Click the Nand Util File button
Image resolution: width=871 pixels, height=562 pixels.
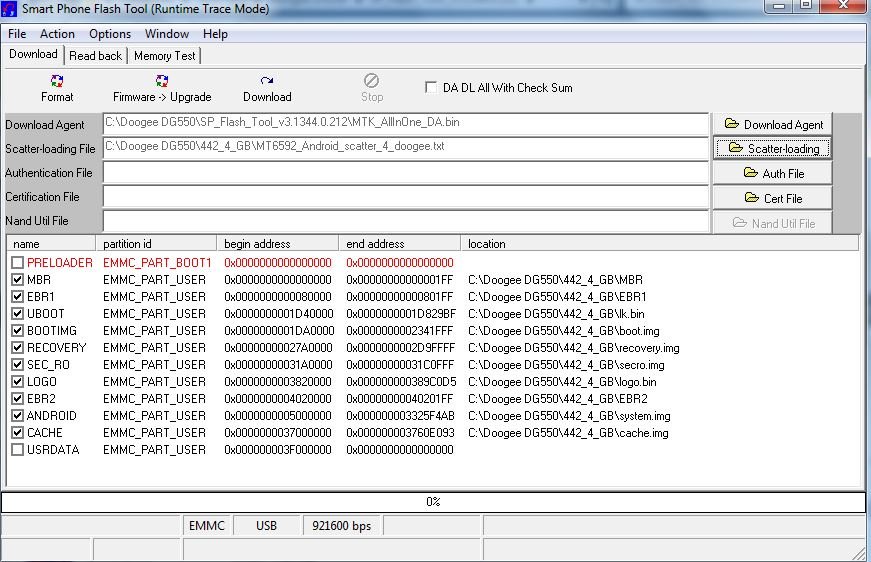coord(773,223)
